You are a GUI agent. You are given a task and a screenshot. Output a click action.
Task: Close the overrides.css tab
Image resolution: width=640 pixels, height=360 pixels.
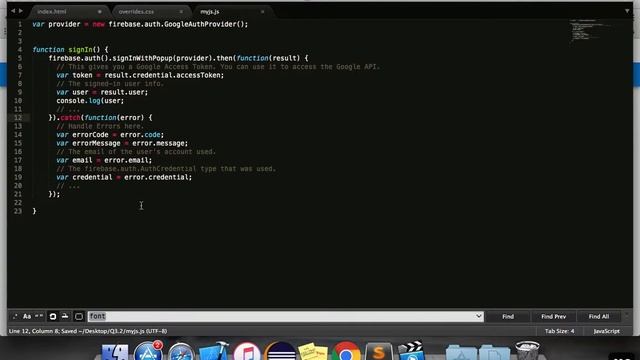pyautogui.click(x=181, y=12)
